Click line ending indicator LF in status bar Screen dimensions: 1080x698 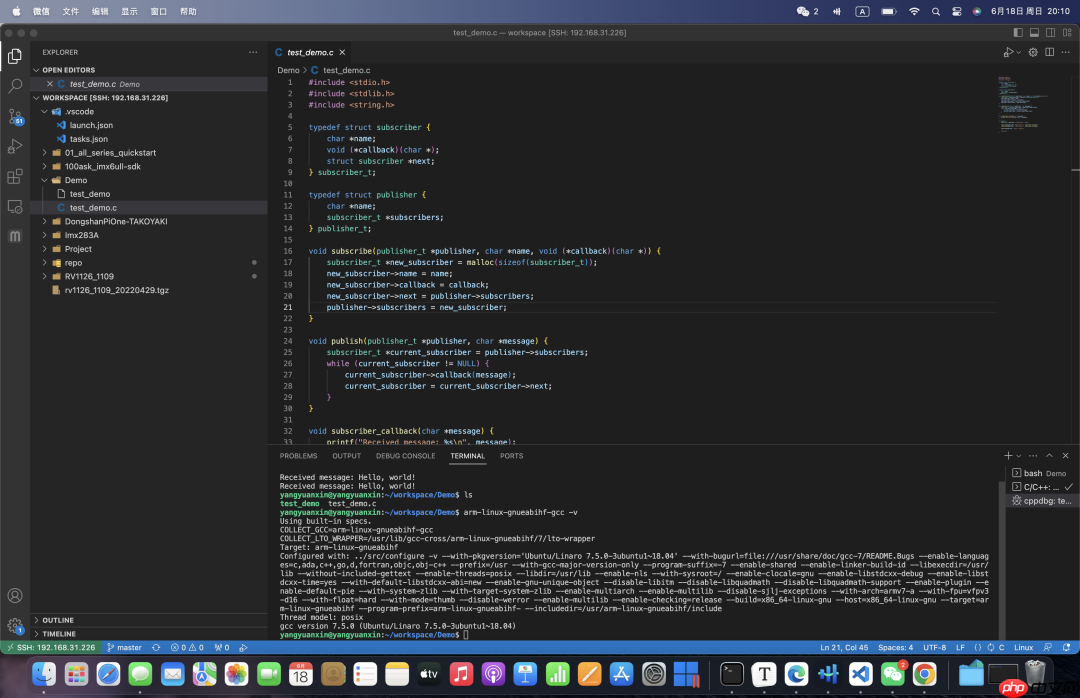click(960, 647)
